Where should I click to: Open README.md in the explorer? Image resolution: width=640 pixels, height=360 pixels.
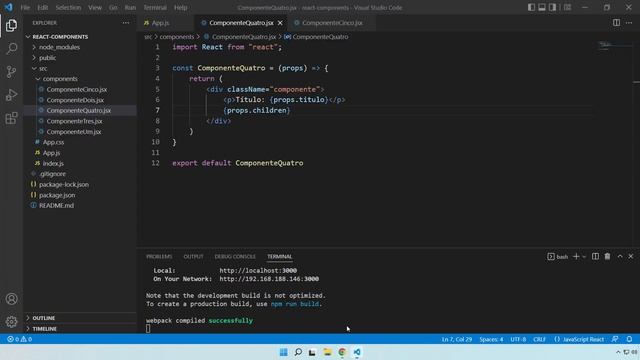(56, 206)
